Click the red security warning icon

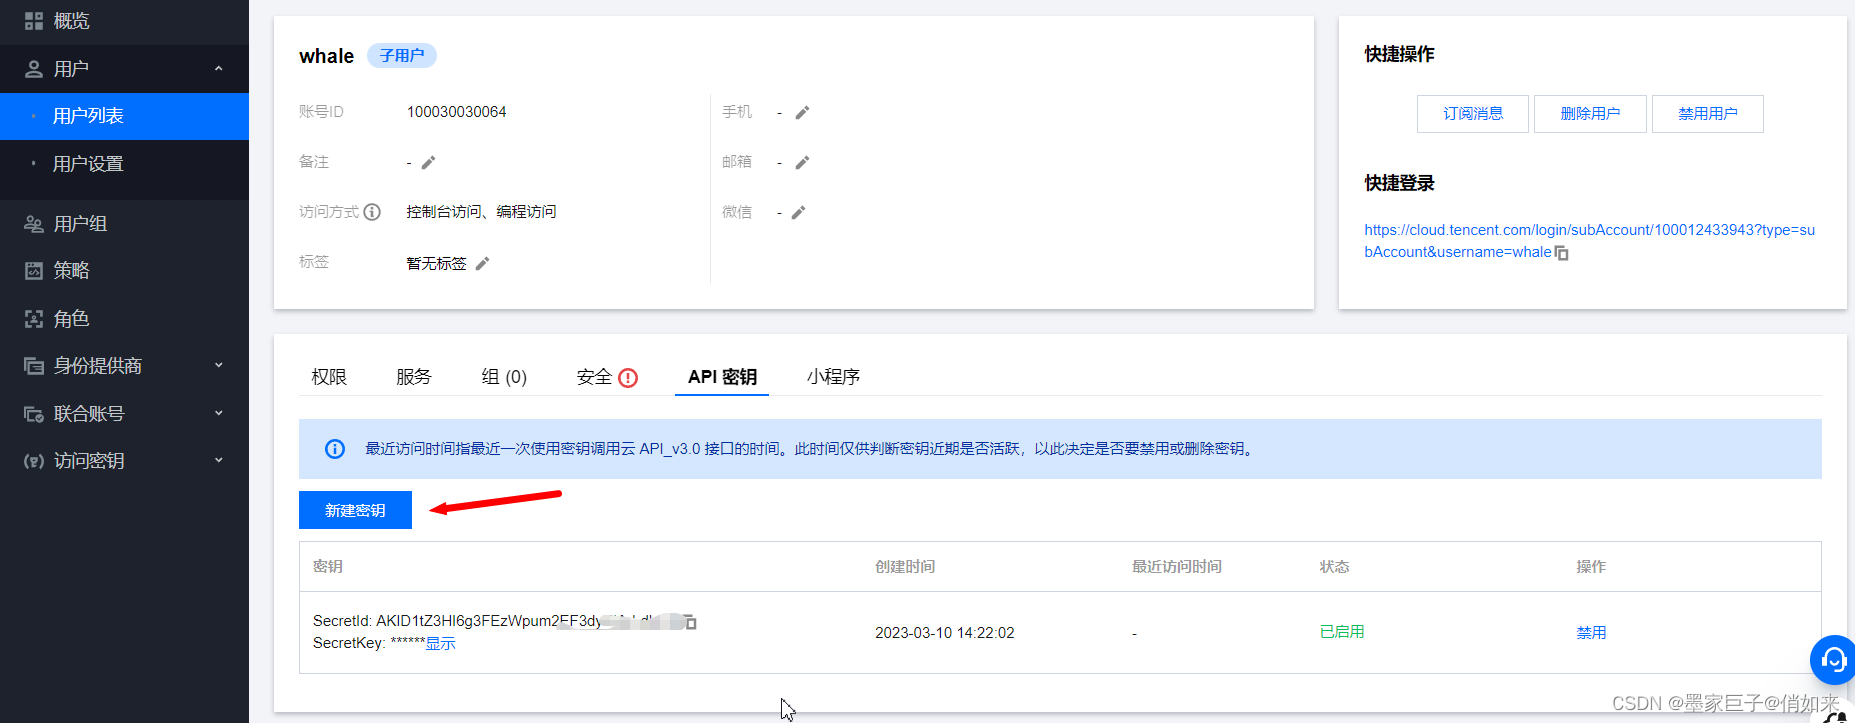click(x=628, y=378)
